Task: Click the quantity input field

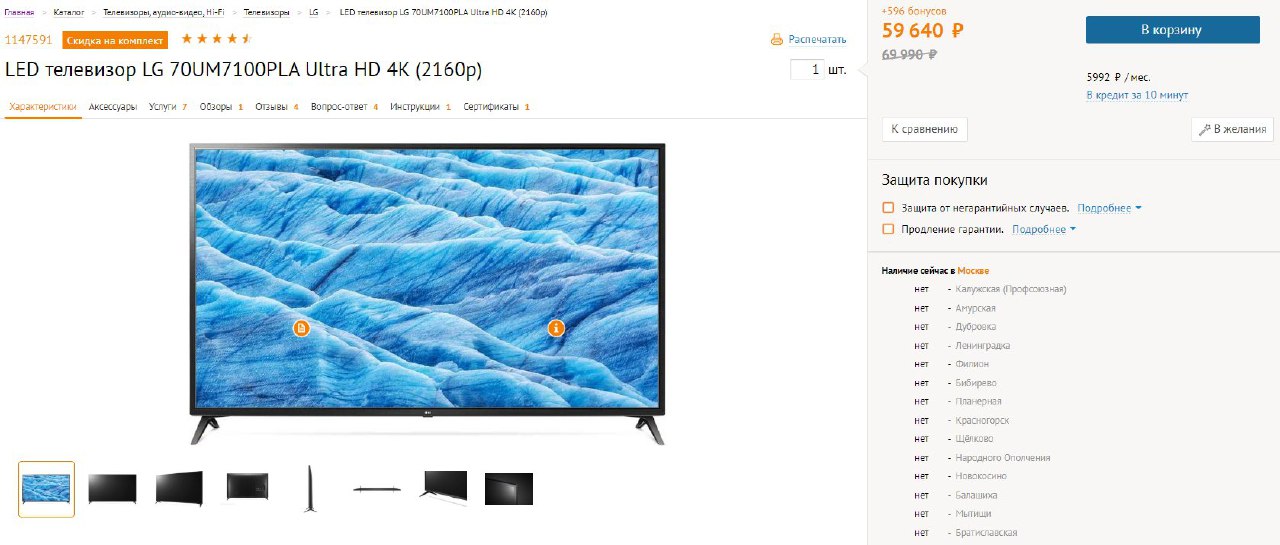Action: (x=807, y=70)
